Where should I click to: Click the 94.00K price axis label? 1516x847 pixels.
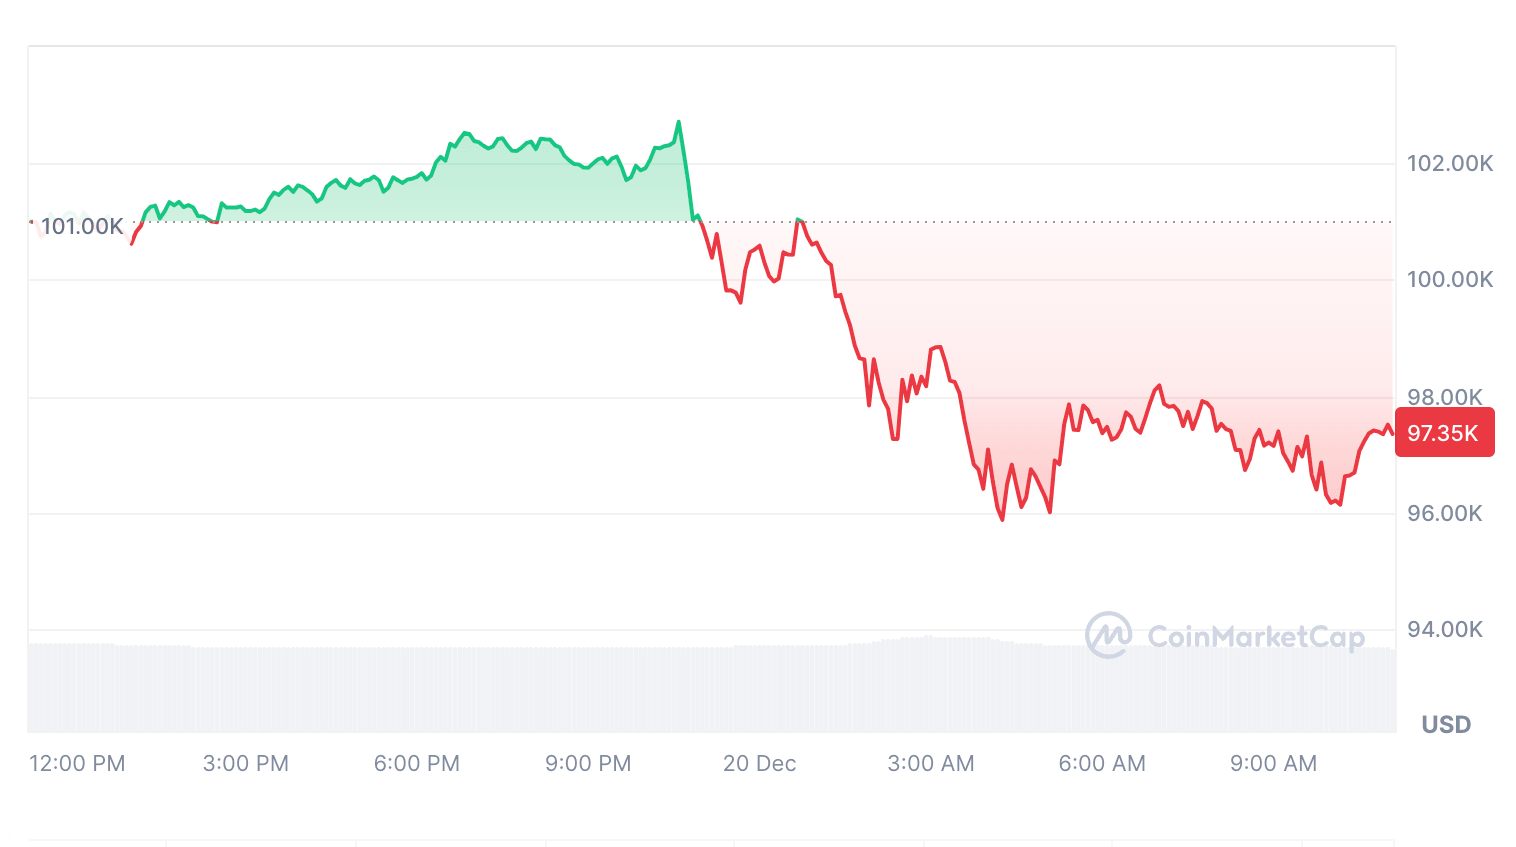tap(1445, 630)
